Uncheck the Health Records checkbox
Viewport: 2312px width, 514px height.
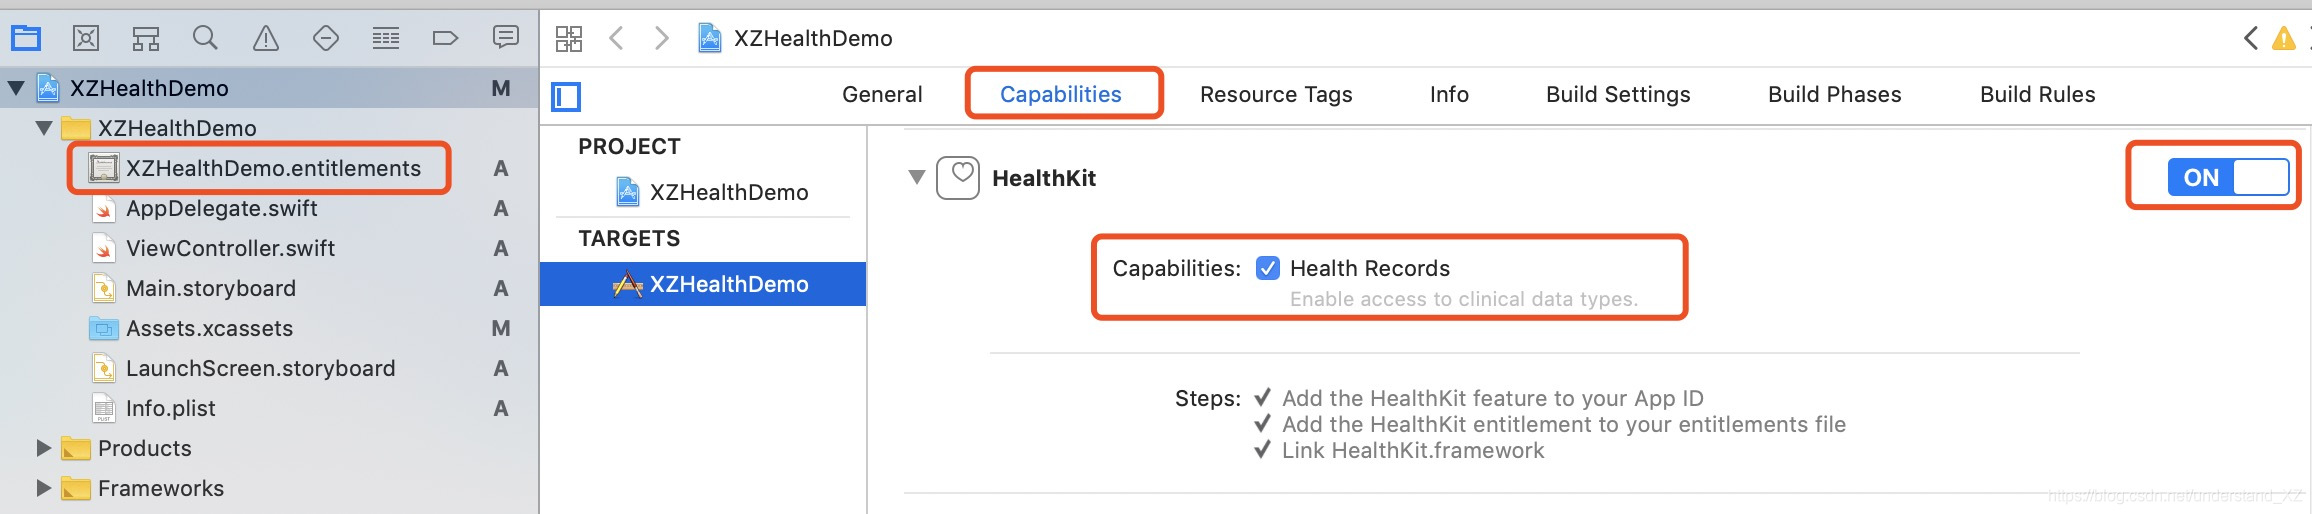coord(1268,268)
